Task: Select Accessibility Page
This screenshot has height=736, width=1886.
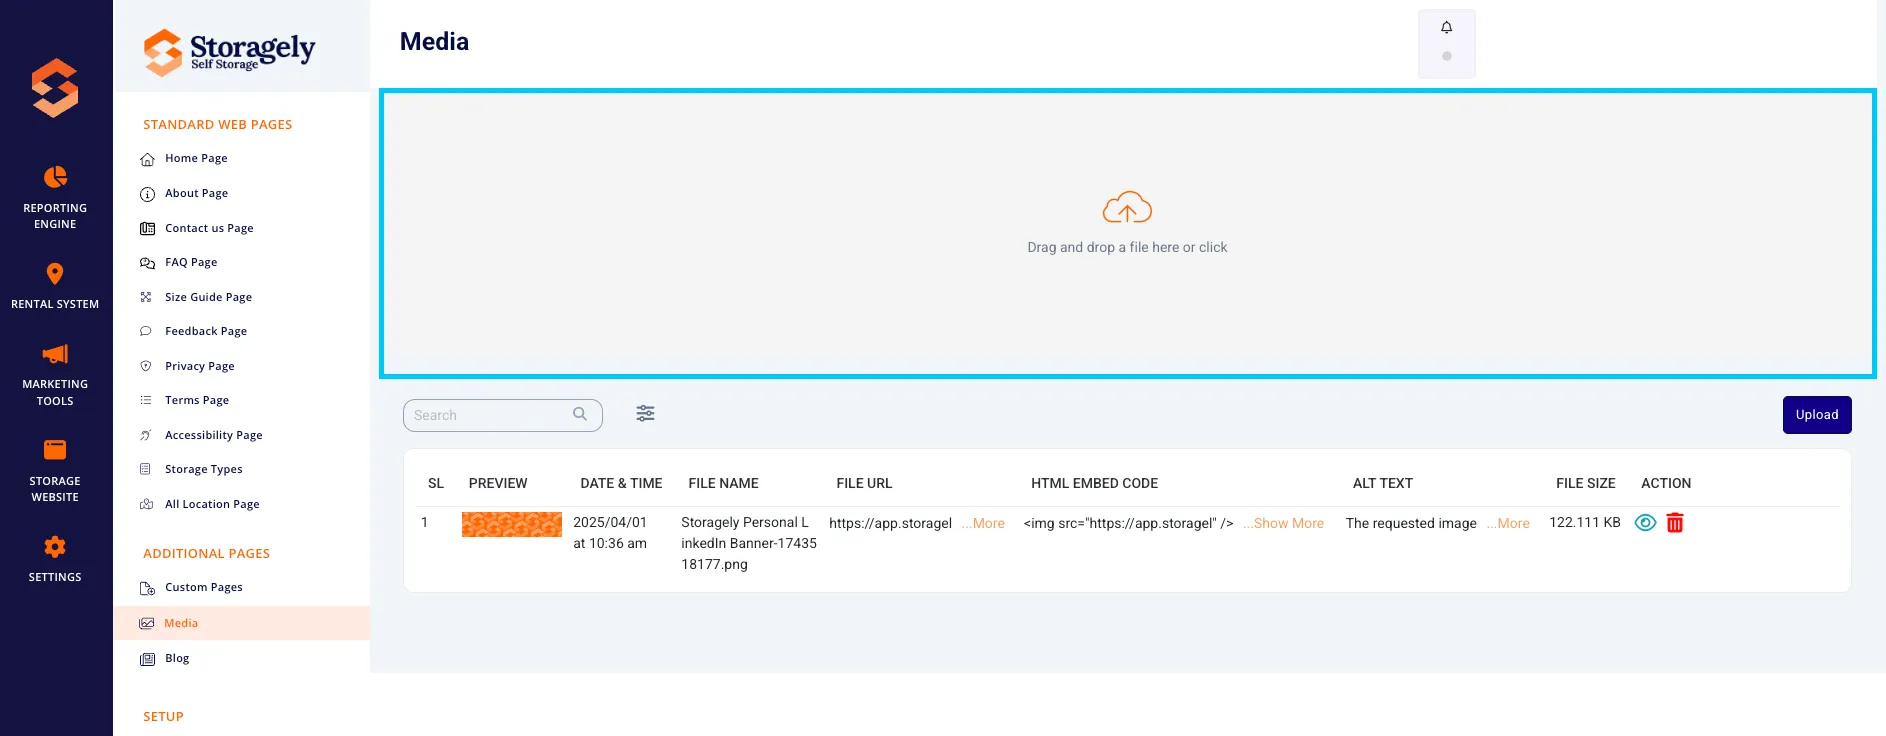Action: pos(214,435)
